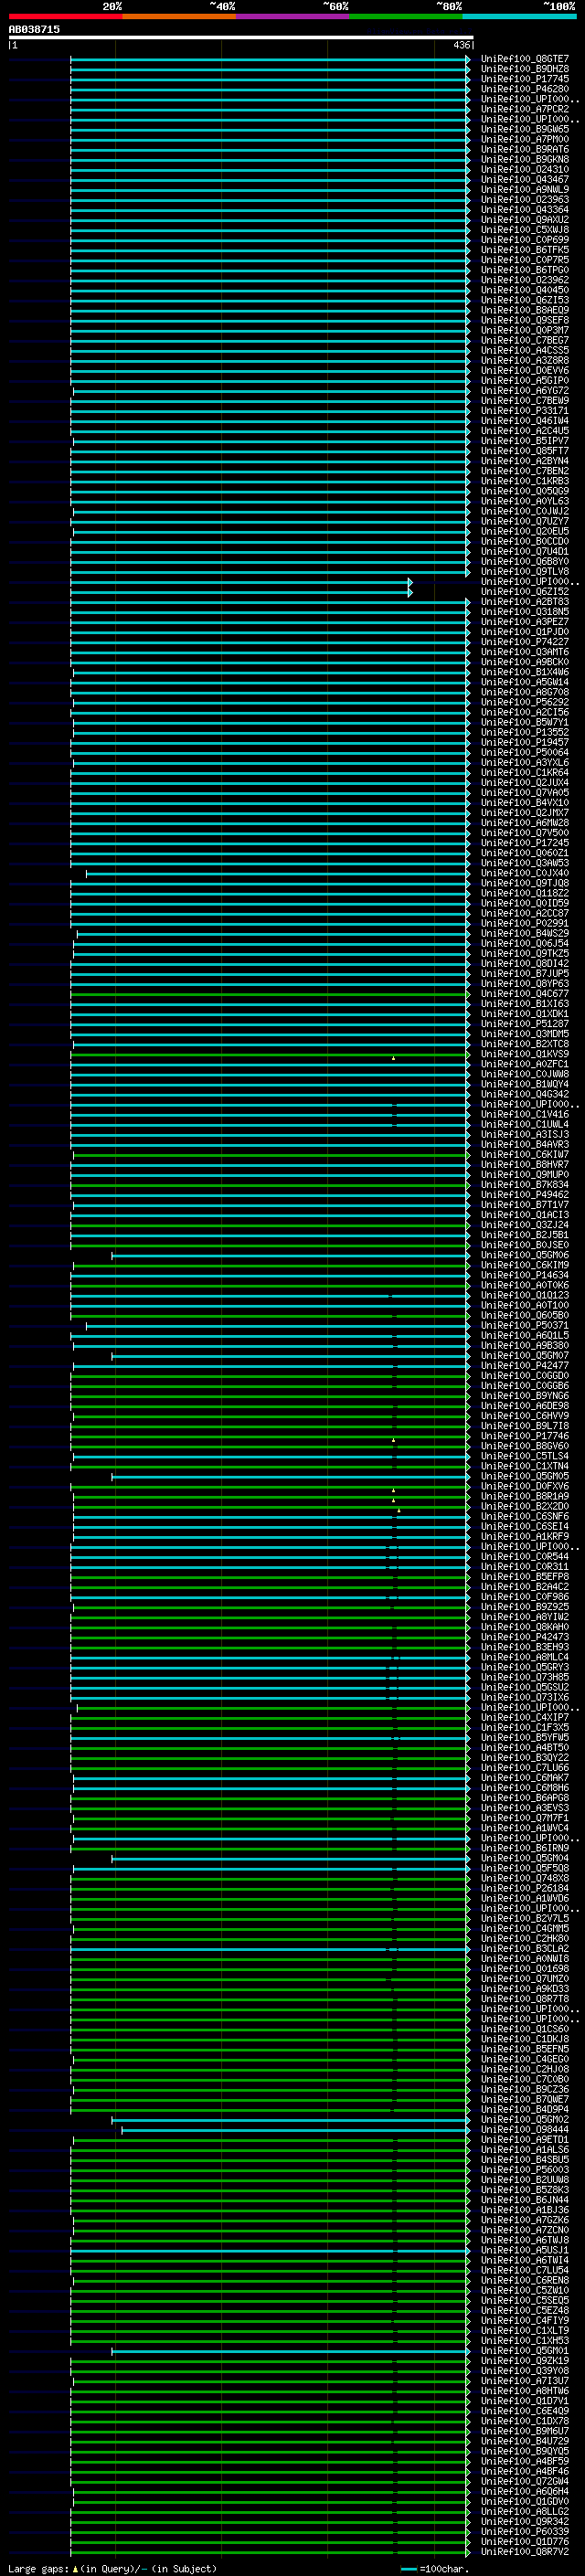The width and height of the screenshot is (585, 2576).
Task: Click the UniRef100_B7K834 label
Action: pos(524,1185)
